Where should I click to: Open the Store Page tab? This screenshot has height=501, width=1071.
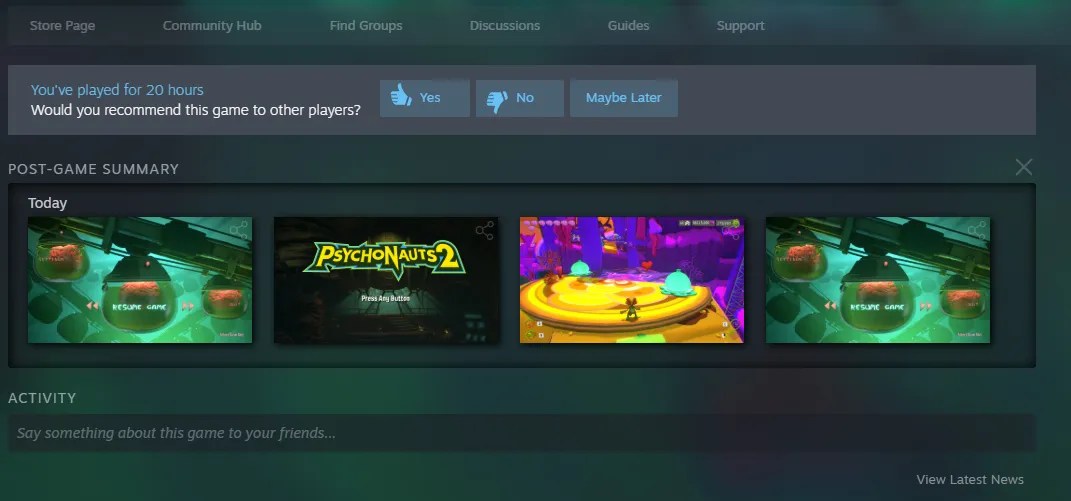pyautogui.click(x=62, y=26)
